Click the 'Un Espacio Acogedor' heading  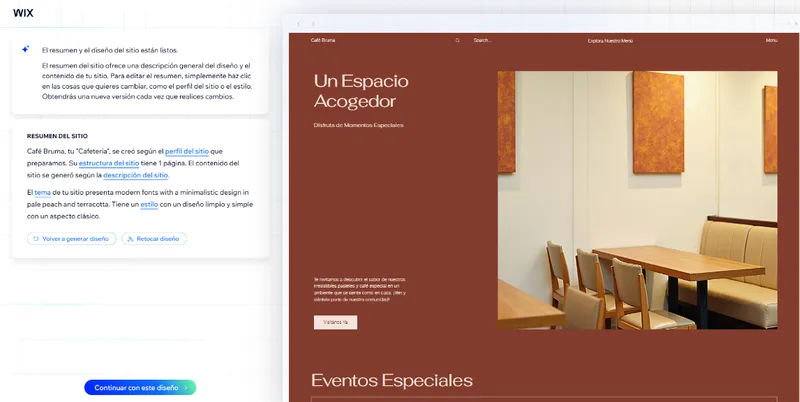click(361, 91)
